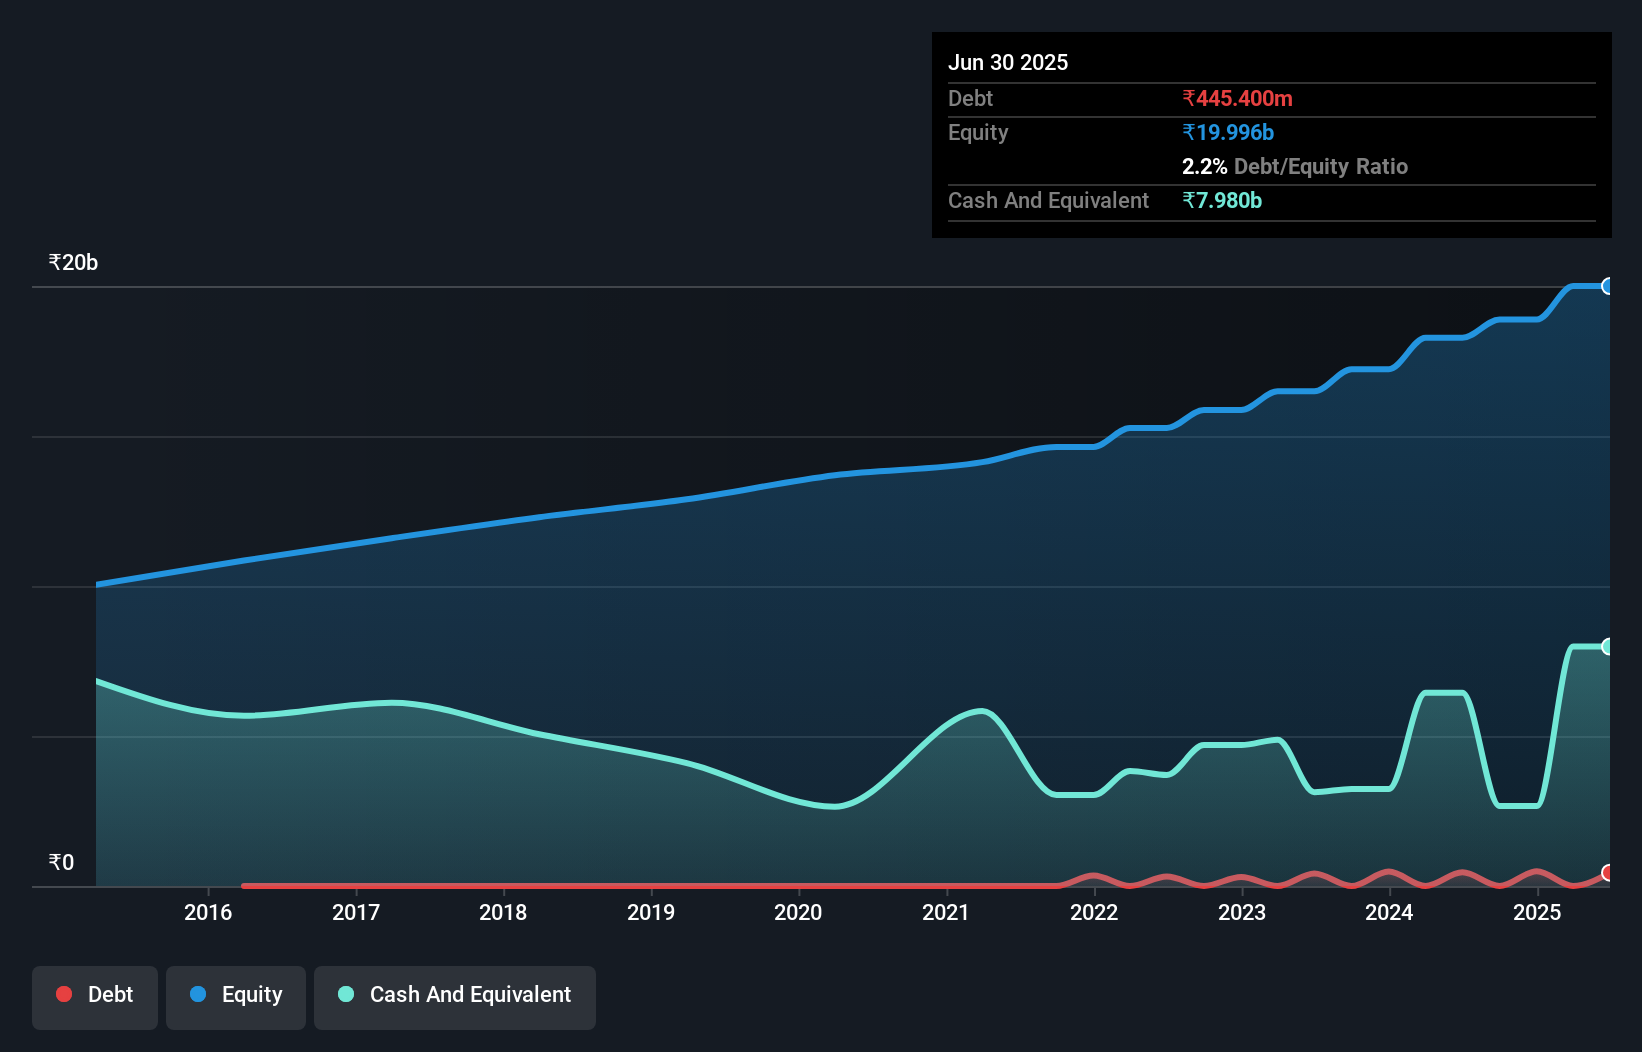Image resolution: width=1642 pixels, height=1052 pixels.
Task: Click the ₹0 y-axis label
Action: pos(61,863)
